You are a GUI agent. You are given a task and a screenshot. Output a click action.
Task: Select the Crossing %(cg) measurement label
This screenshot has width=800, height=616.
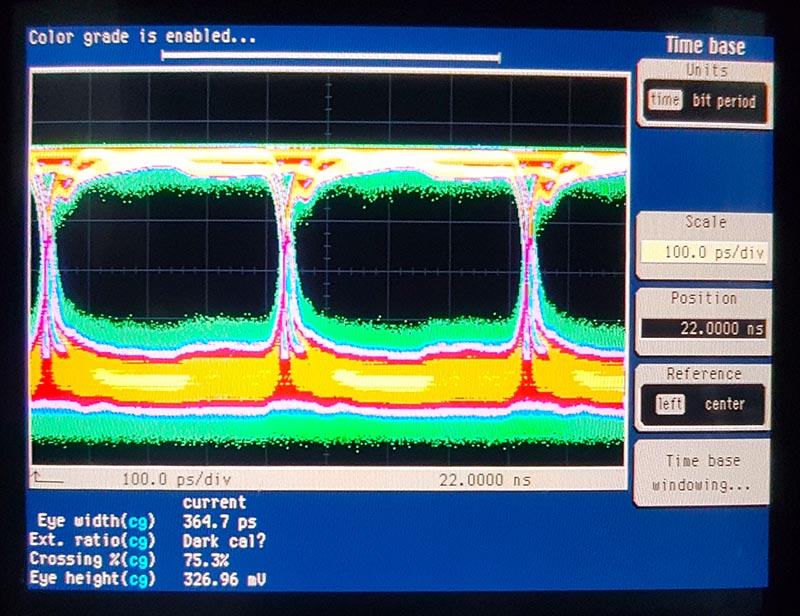coord(93,559)
